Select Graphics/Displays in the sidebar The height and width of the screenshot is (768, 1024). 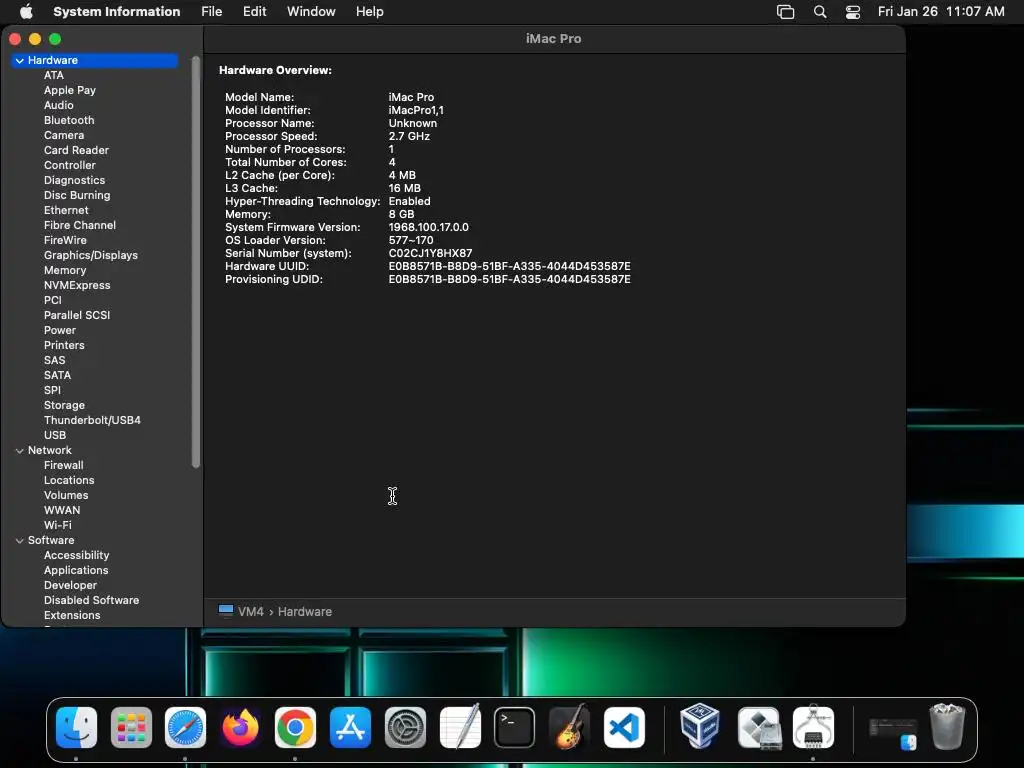91,255
